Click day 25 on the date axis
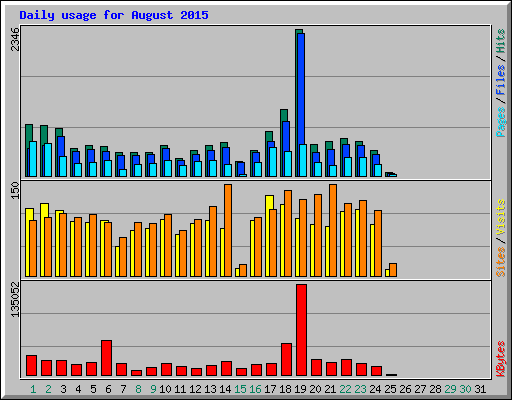The width and height of the screenshot is (512, 400). coord(390,389)
